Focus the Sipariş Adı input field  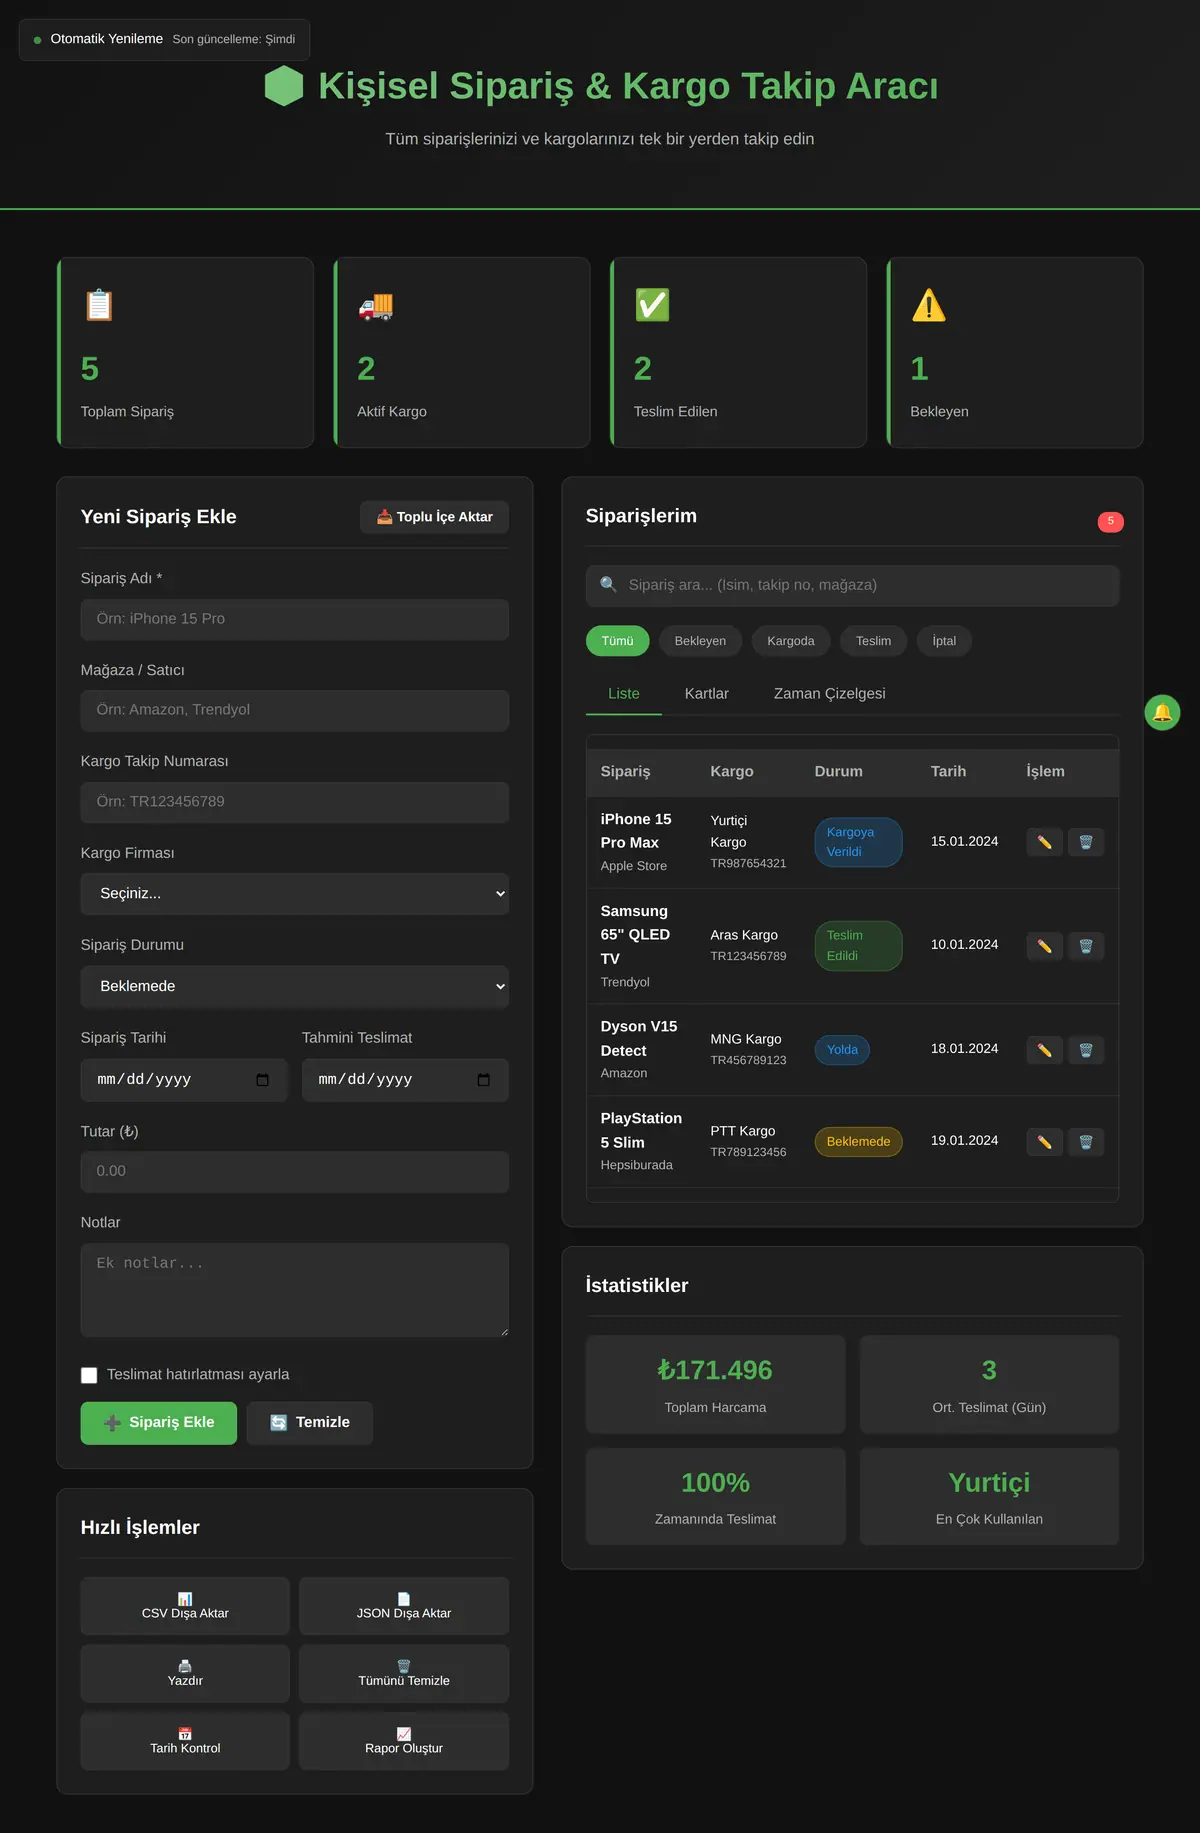pos(295,619)
